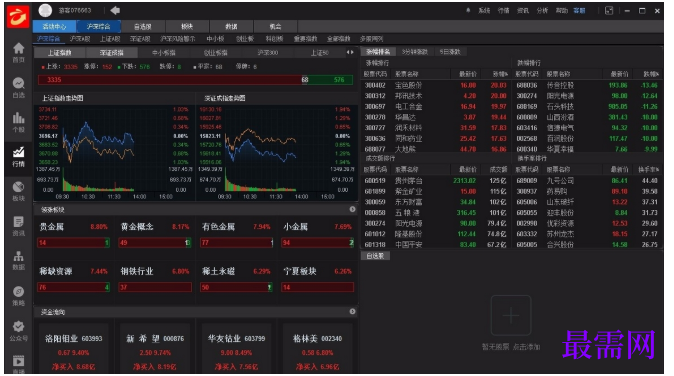Click the 3335 rise/fall distribution bar

[196, 79]
